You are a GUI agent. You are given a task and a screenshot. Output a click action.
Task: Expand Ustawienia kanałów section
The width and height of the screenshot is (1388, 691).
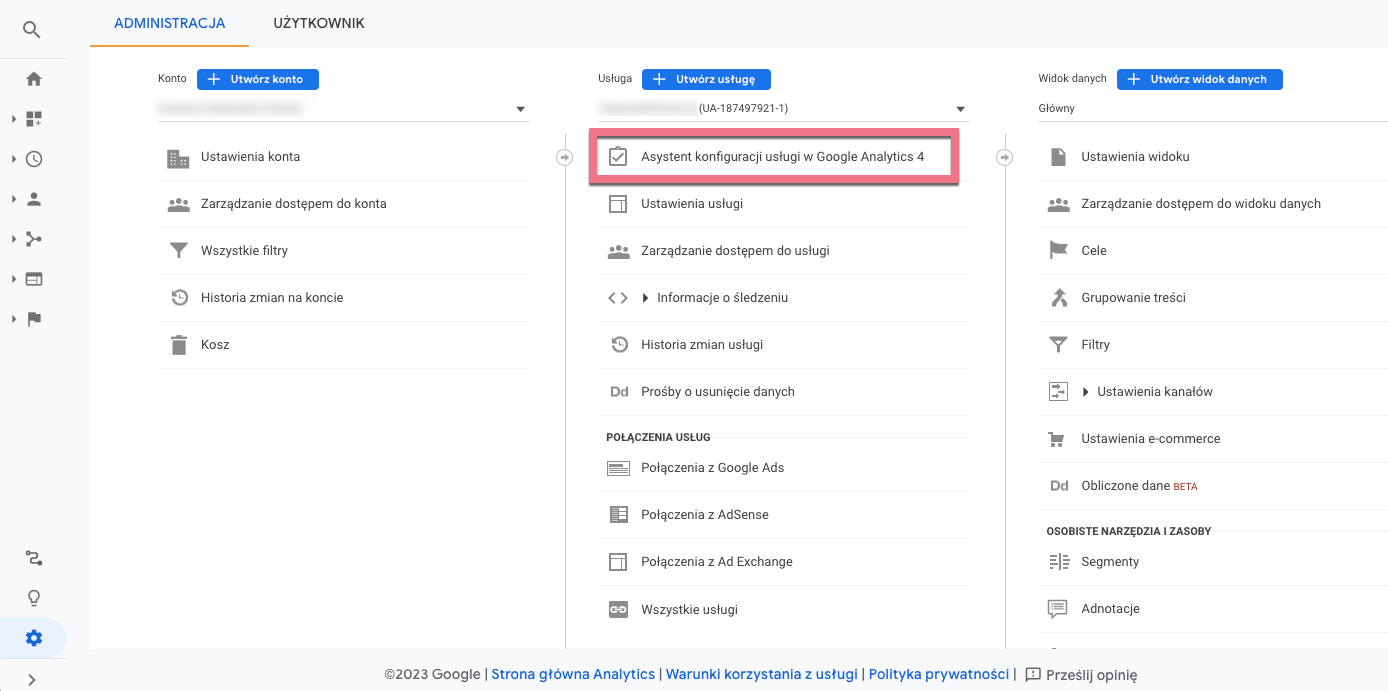pyautogui.click(x=1154, y=392)
